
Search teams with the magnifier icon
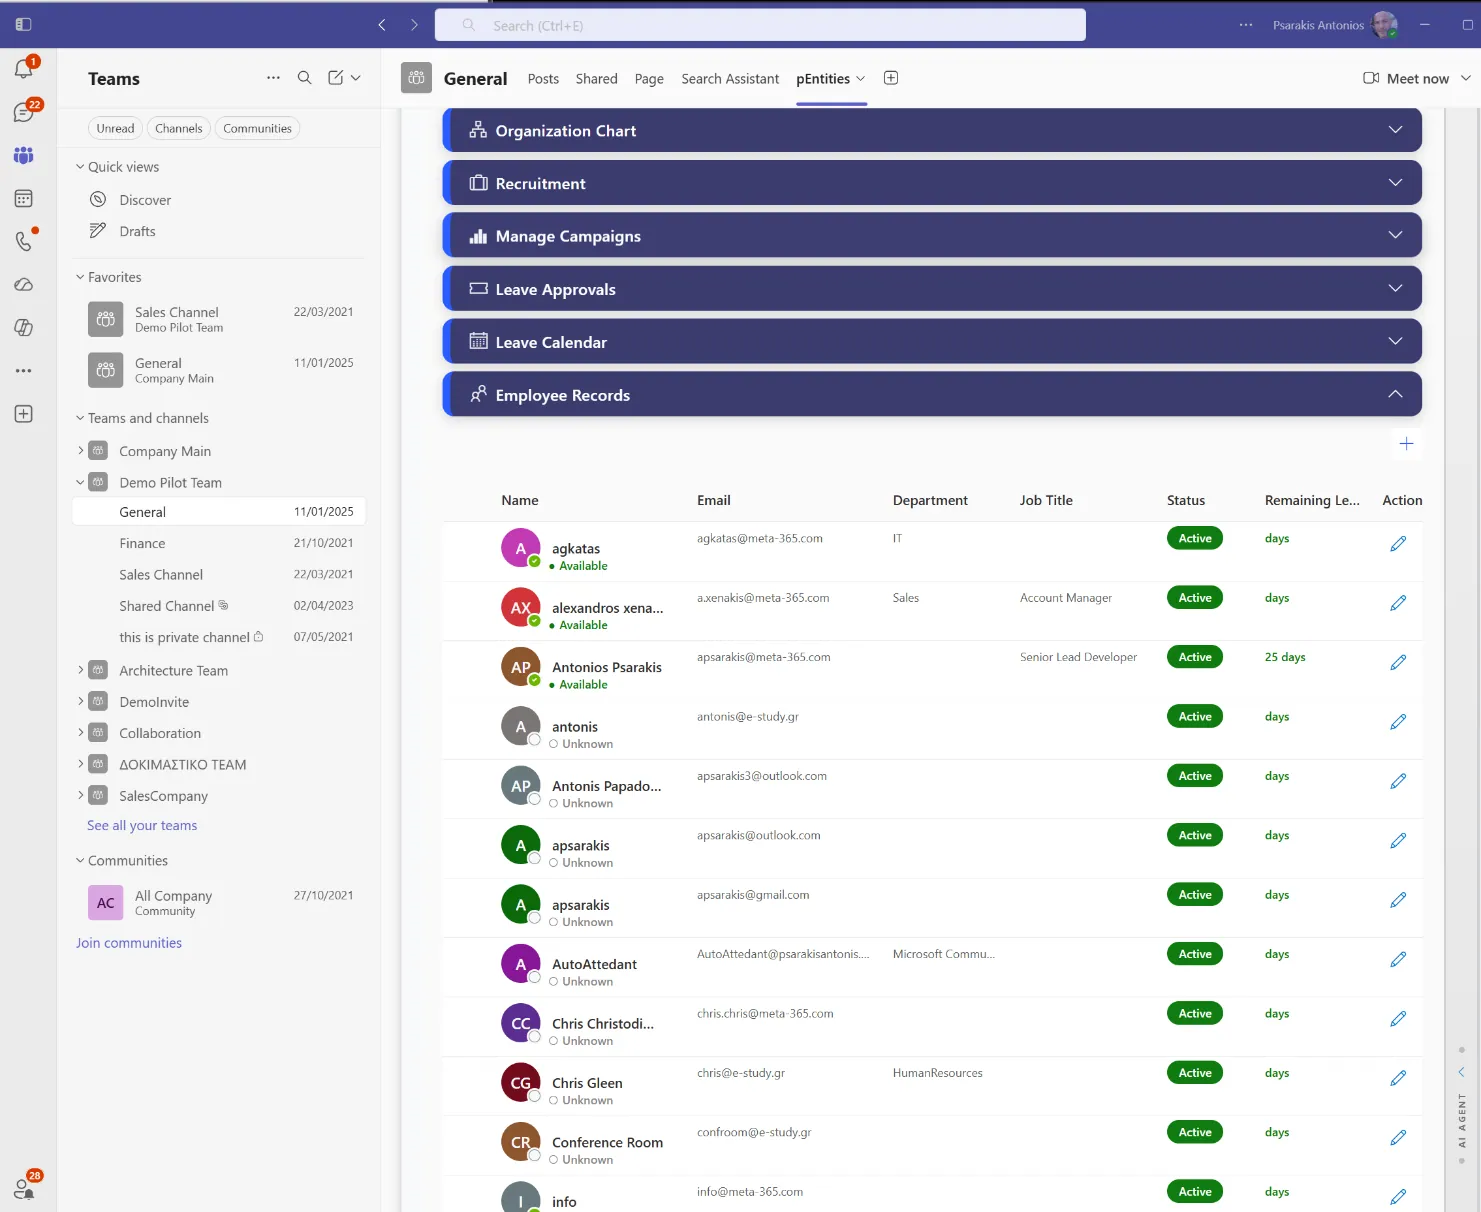click(x=305, y=78)
